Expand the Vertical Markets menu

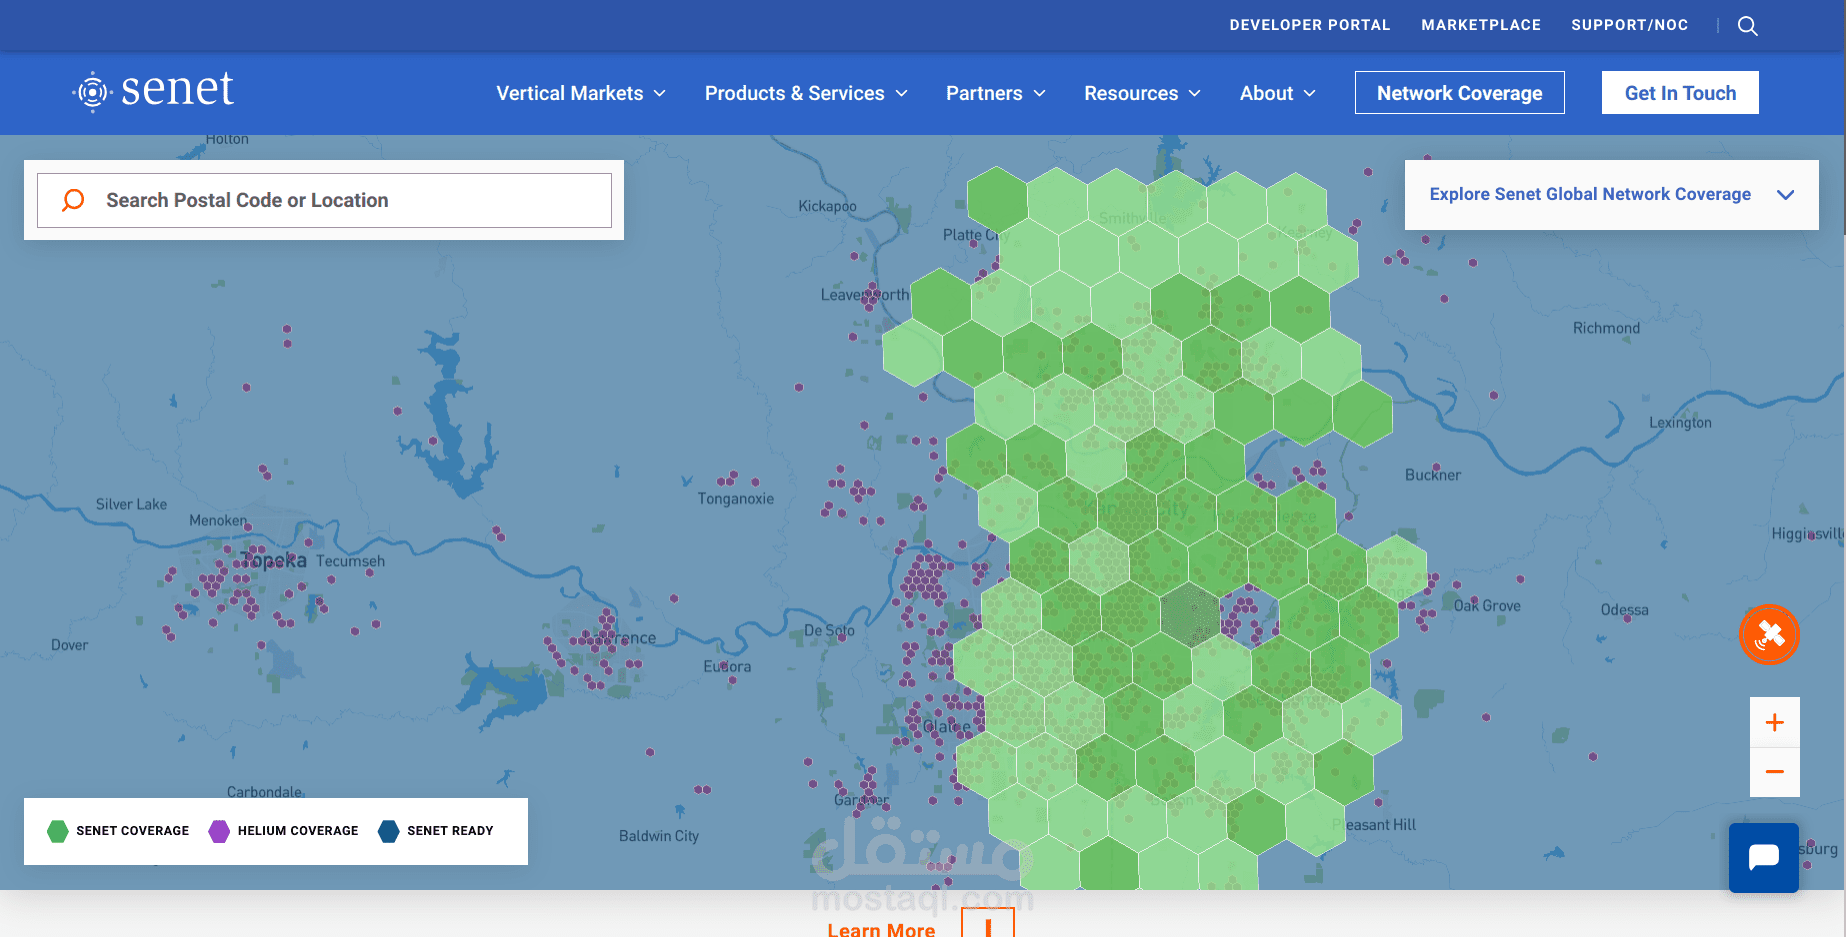tap(581, 93)
